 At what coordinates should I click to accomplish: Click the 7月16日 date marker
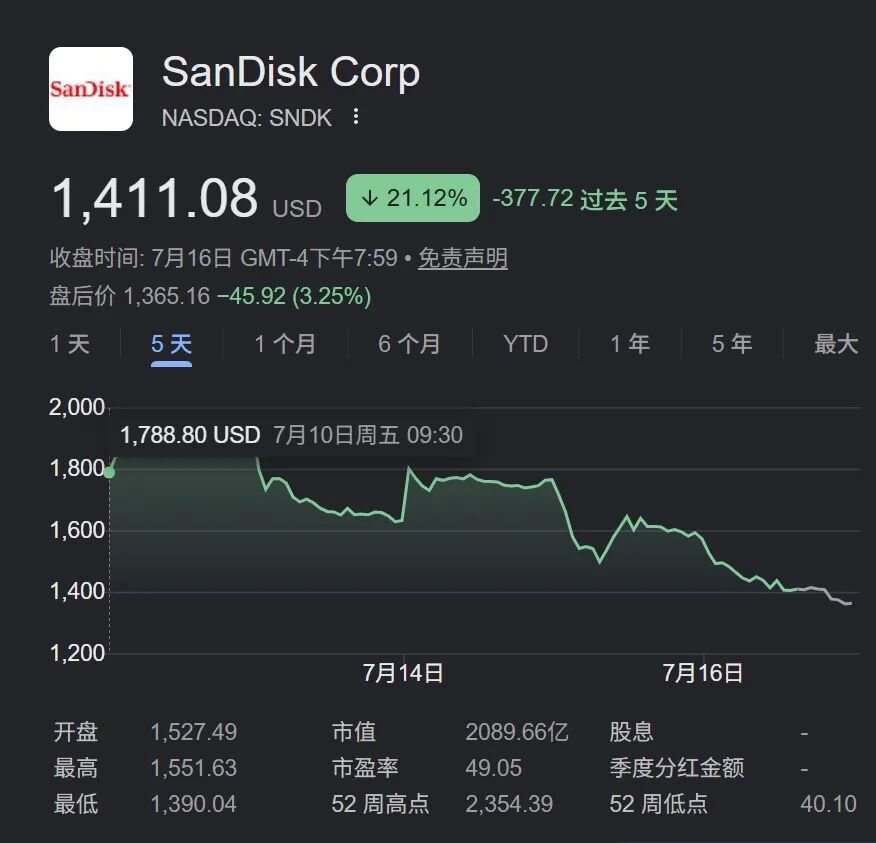[x=703, y=673]
